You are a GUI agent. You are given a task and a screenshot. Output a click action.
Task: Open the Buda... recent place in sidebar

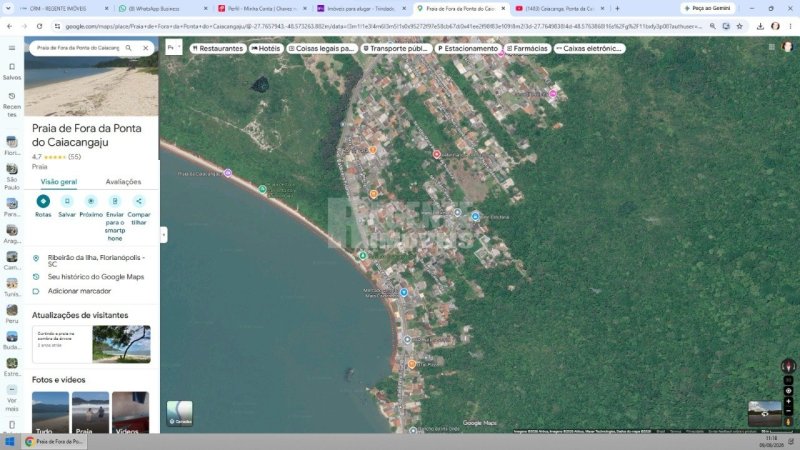(x=12, y=340)
